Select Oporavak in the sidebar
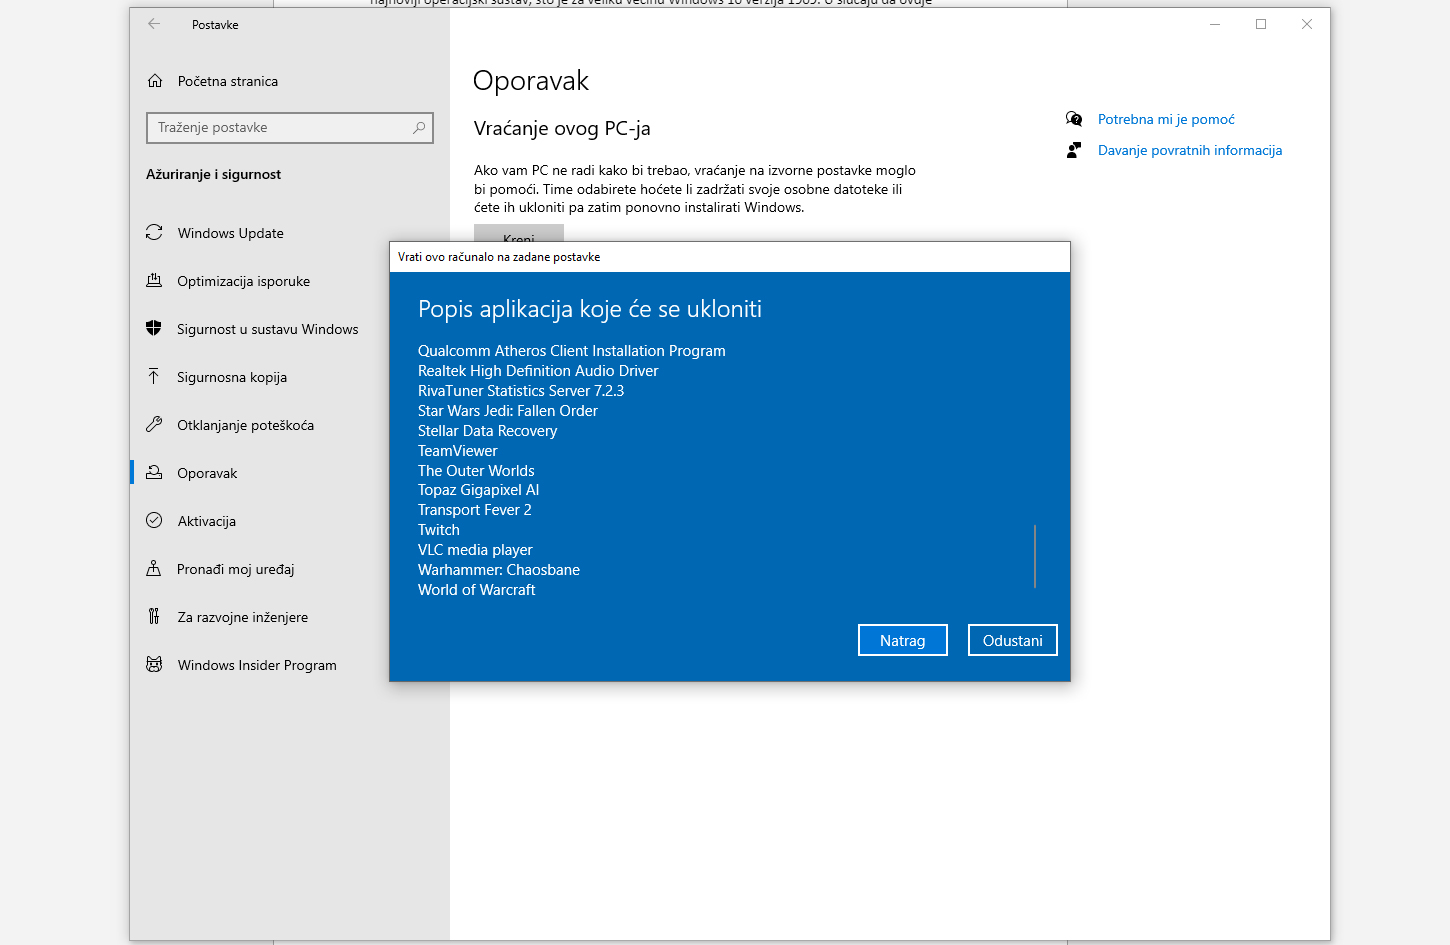Screen dimensions: 1450x945 pyautogui.click(x=207, y=473)
